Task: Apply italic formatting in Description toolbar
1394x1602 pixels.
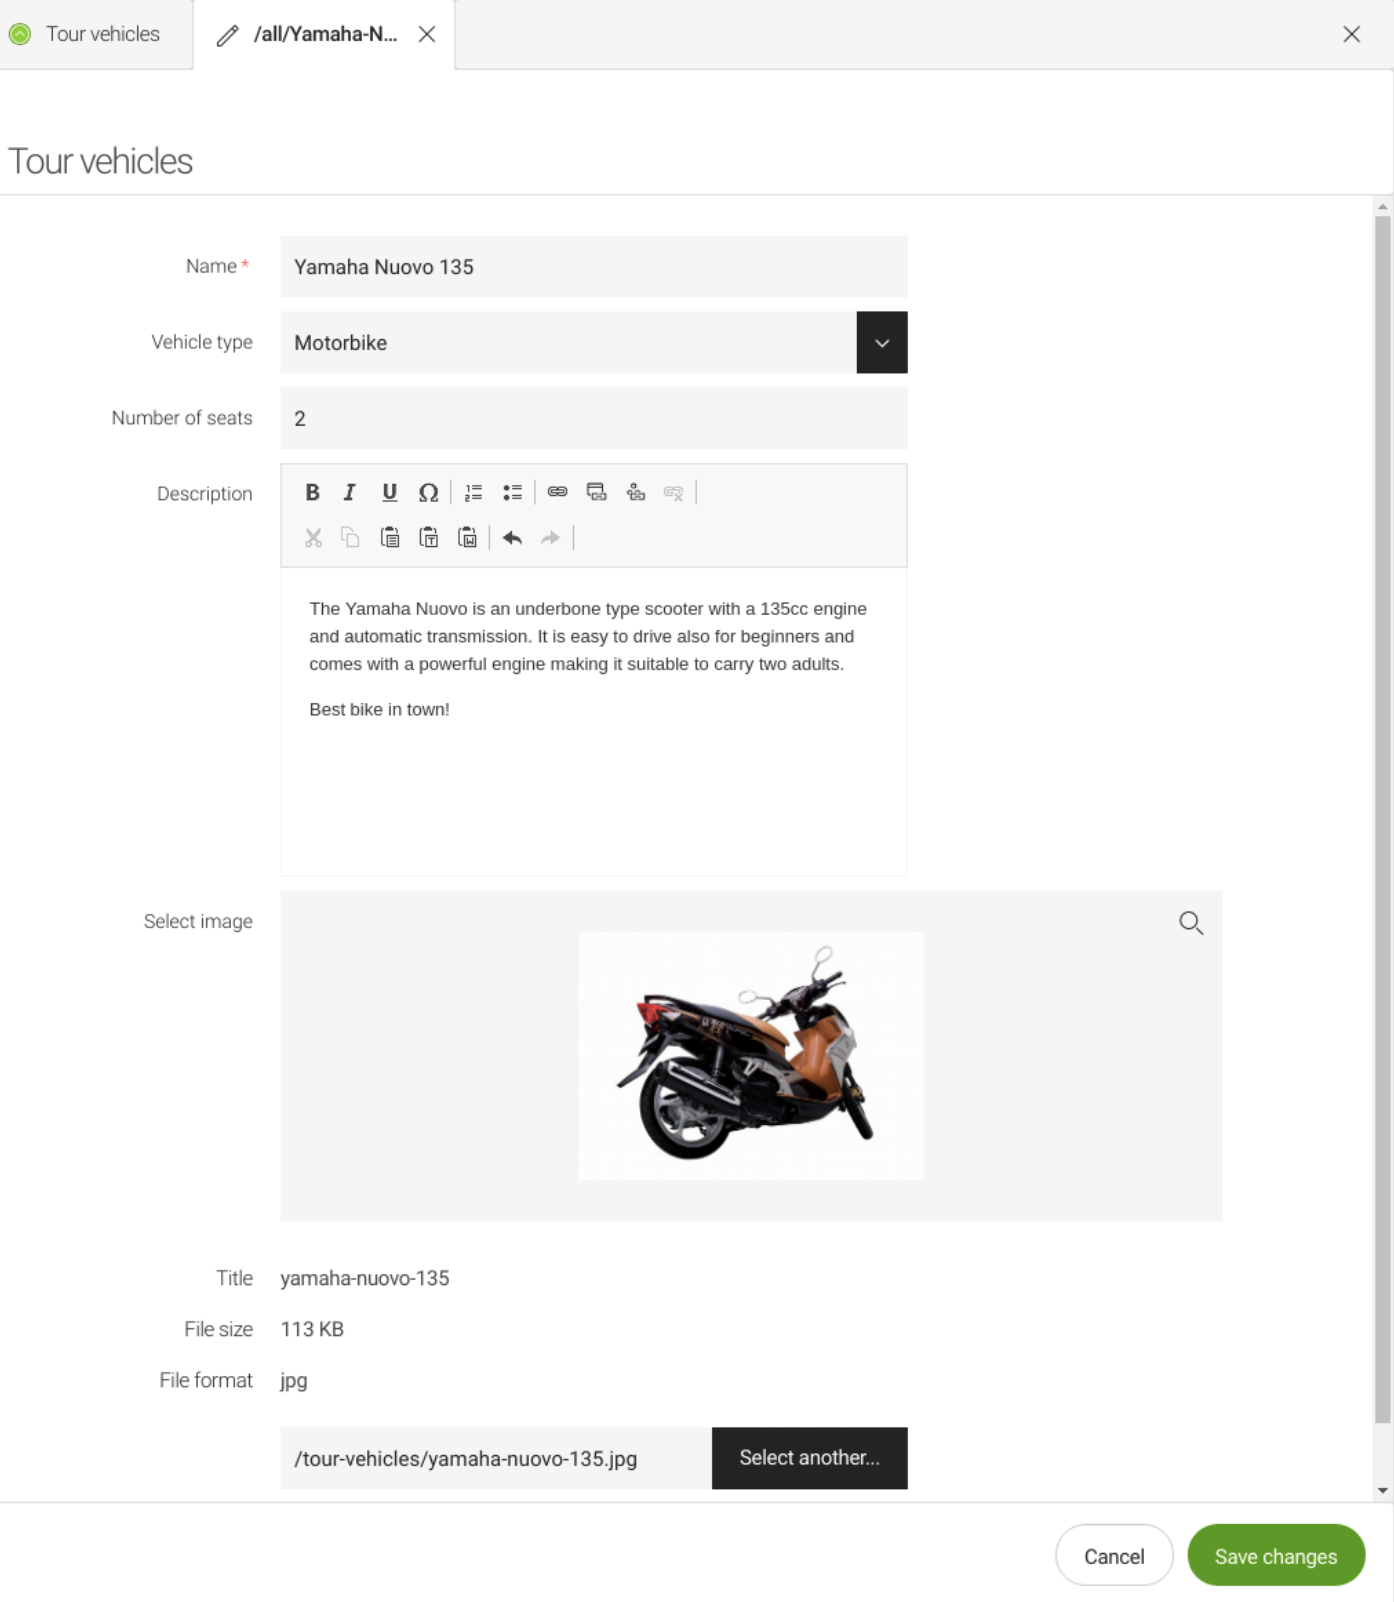Action: pyautogui.click(x=350, y=492)
